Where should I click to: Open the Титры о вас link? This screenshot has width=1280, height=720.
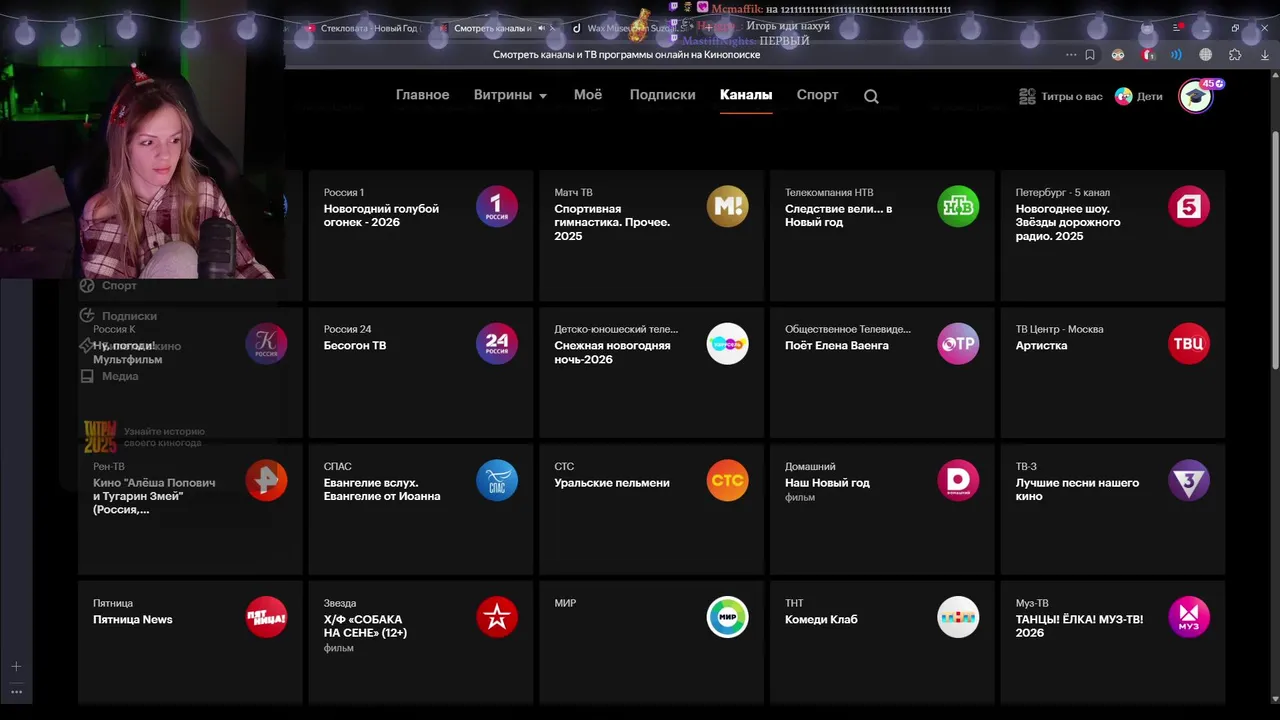pyautogui.click(x=1061, y=96)
